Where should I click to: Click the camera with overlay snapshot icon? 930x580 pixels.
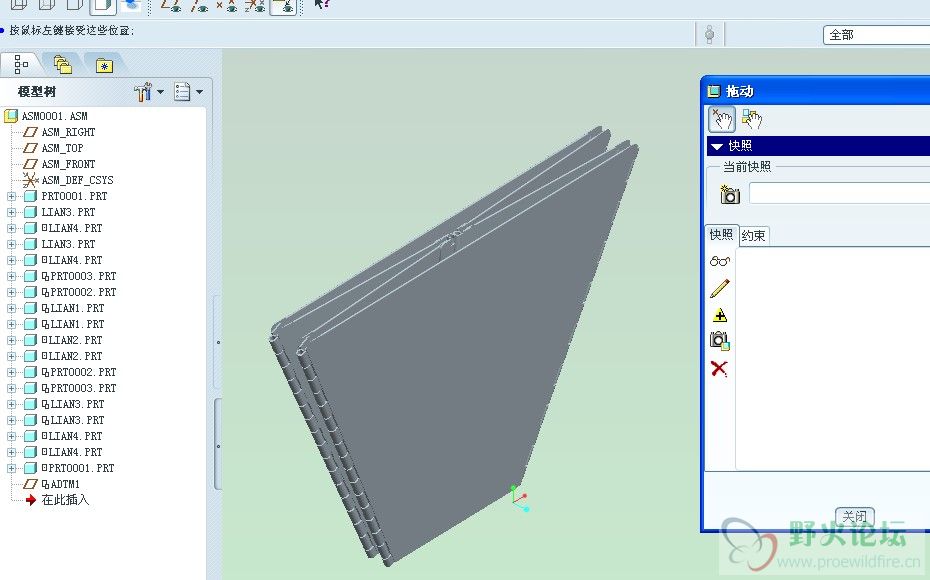[719, 340]
